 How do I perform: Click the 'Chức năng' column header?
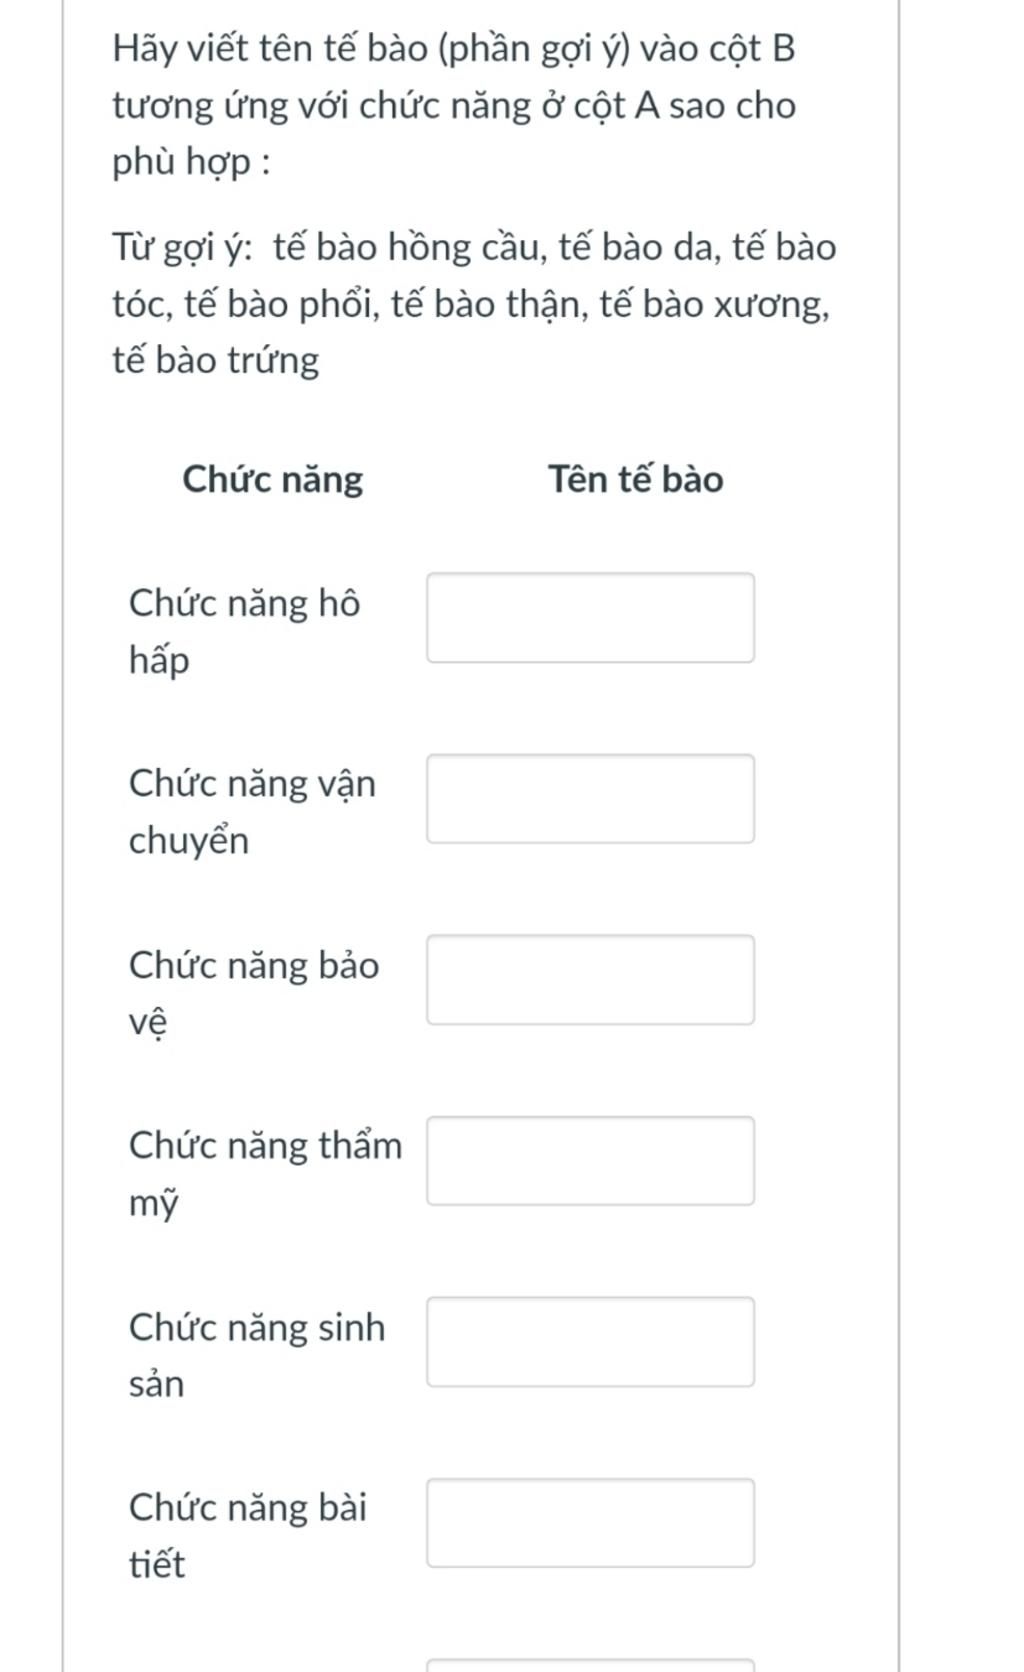pos(272,480)
